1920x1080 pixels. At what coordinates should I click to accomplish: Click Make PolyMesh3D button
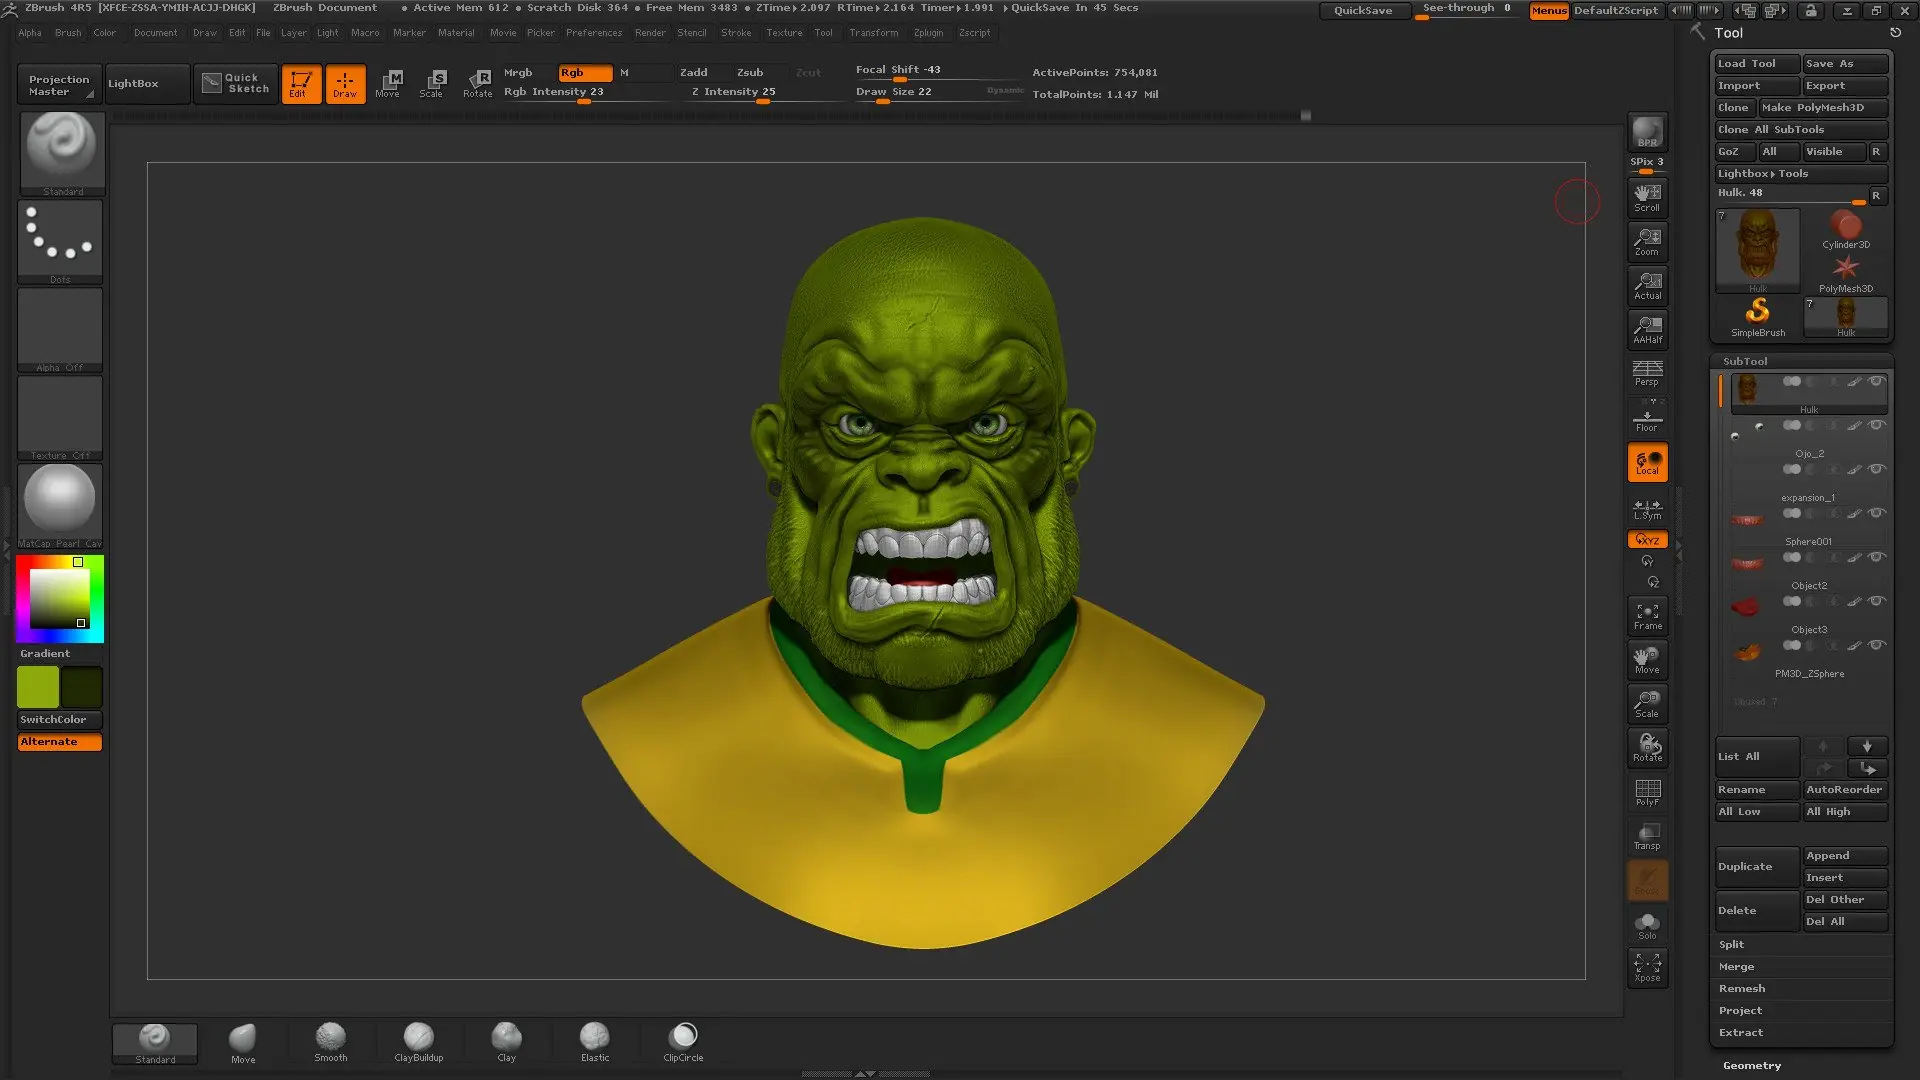1823,108
